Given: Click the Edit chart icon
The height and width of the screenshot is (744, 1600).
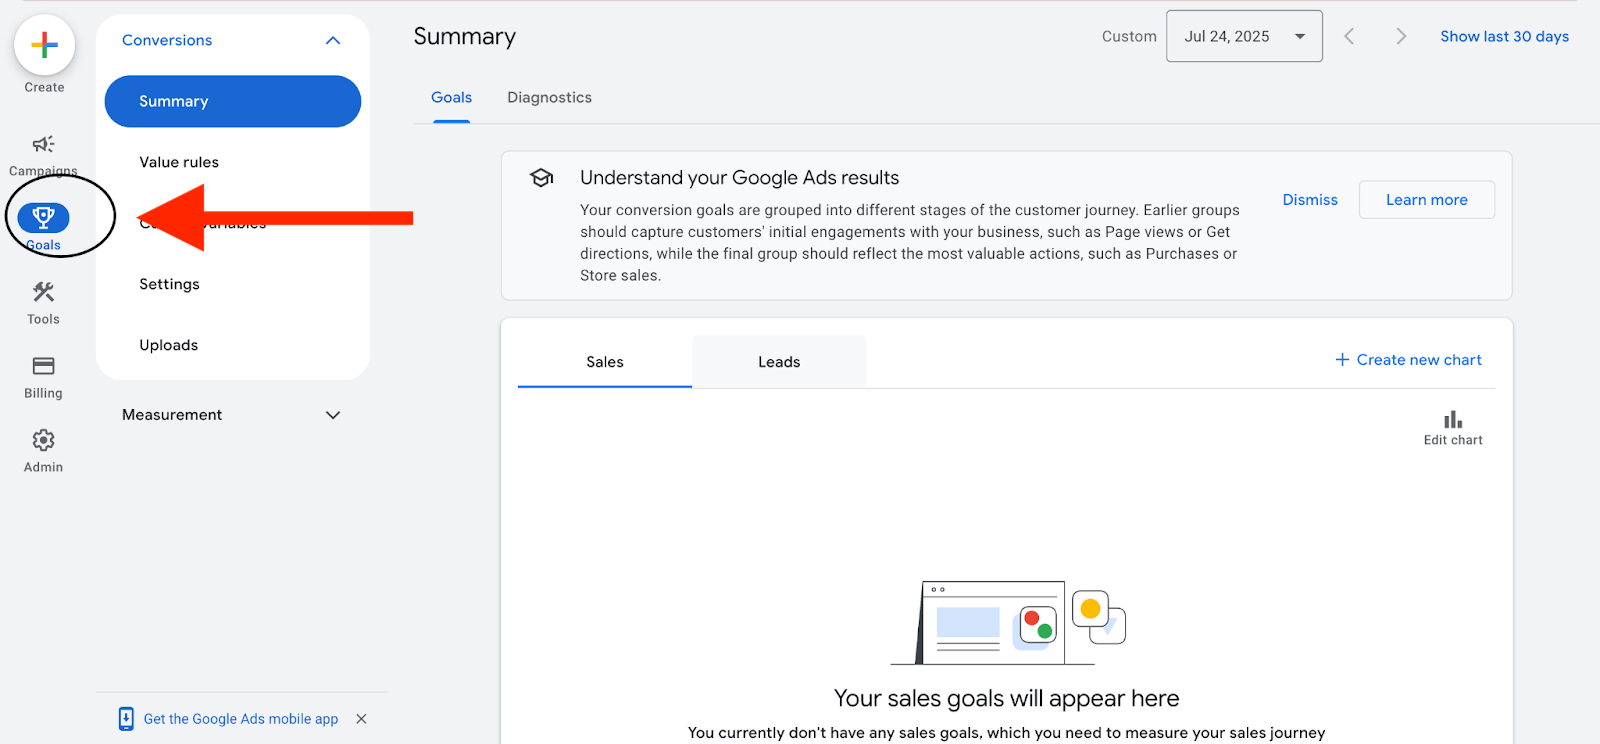Looking at the screenshot, I should coord(1452,421).
